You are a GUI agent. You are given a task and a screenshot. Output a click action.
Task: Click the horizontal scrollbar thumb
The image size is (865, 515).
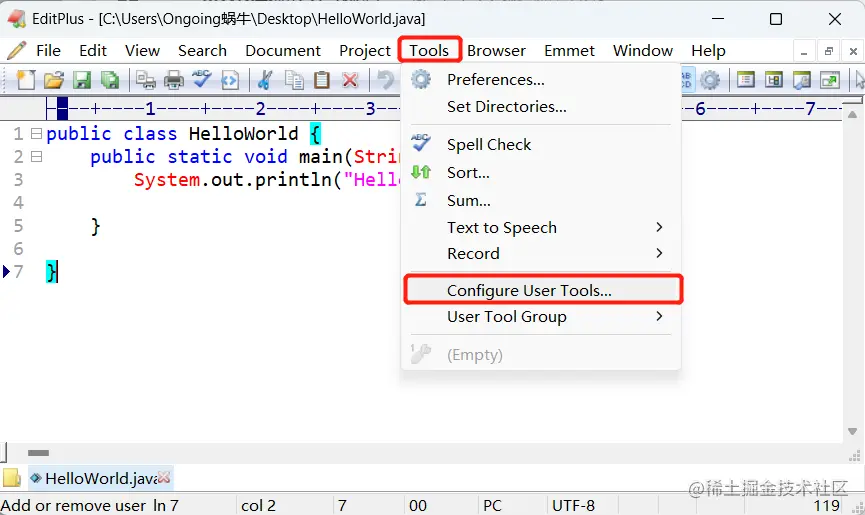(38, 453)
